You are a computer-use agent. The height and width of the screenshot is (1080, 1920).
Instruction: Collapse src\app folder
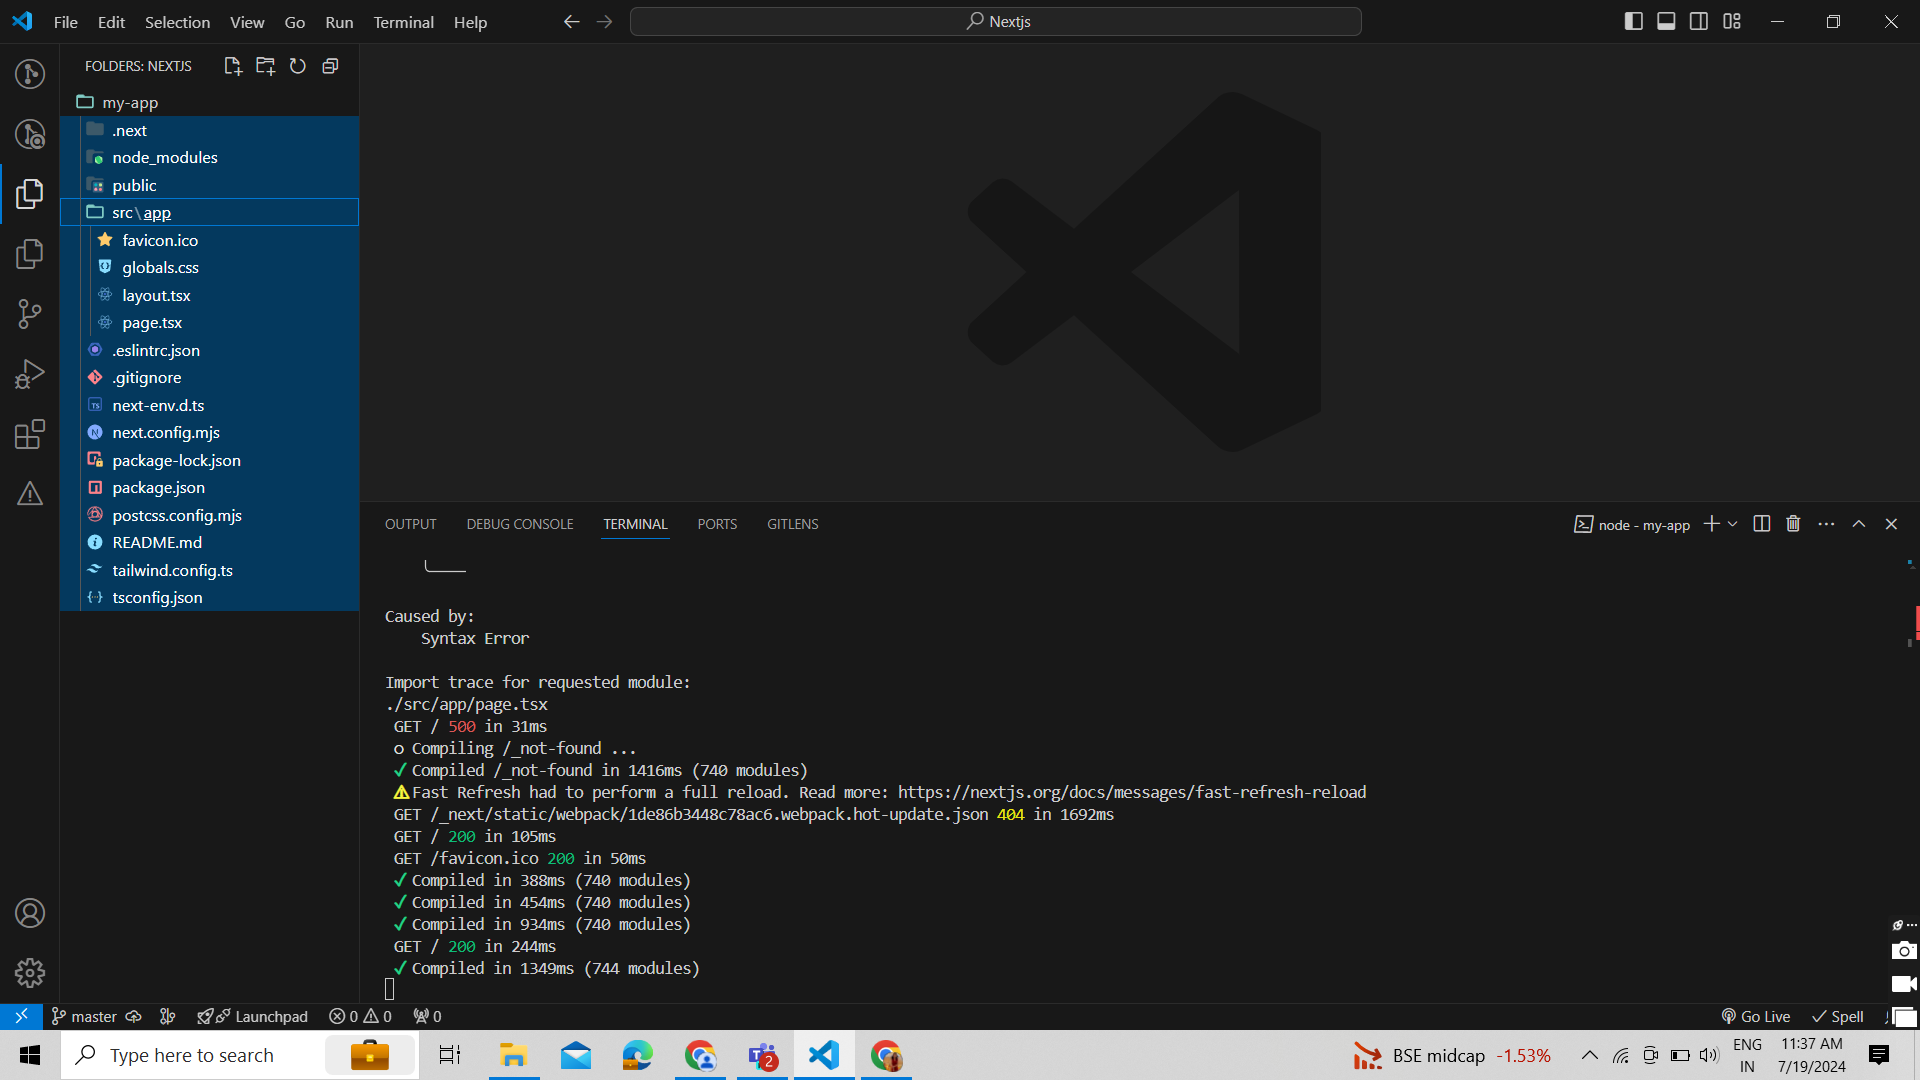[x=209, y=212]
